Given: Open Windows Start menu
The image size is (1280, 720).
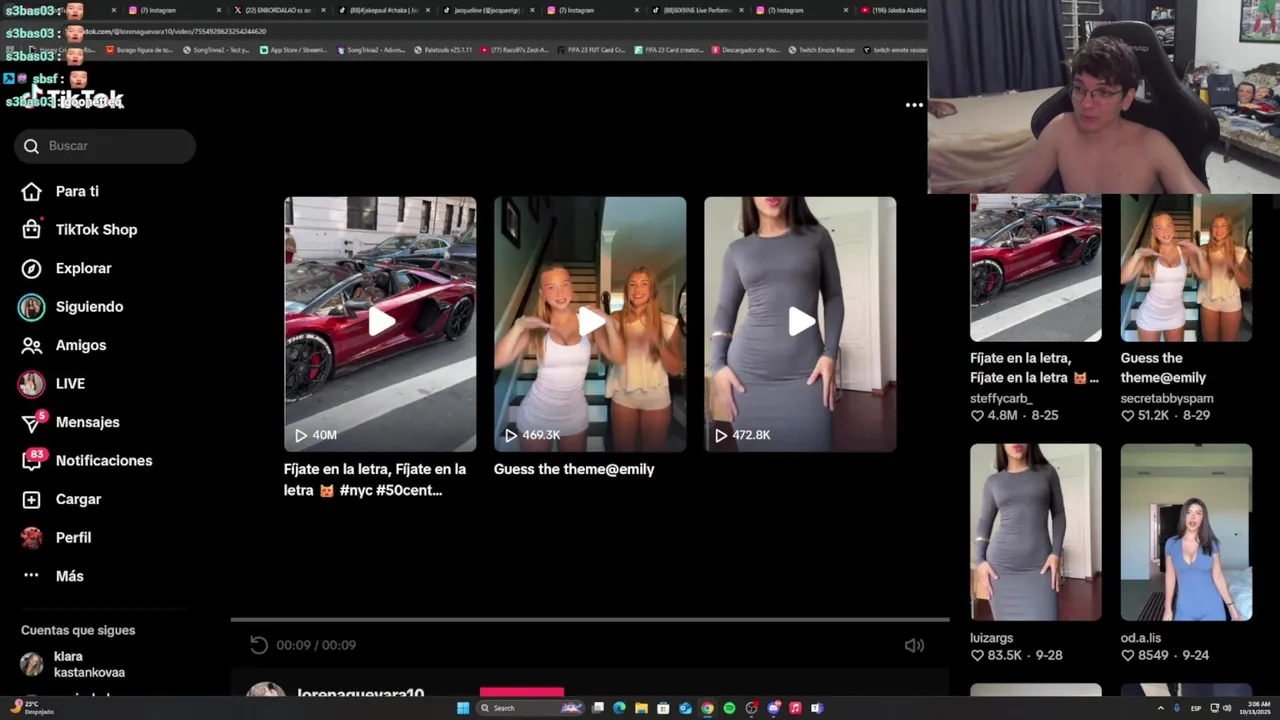Looking at the screenshot, I should pos(463,708).
